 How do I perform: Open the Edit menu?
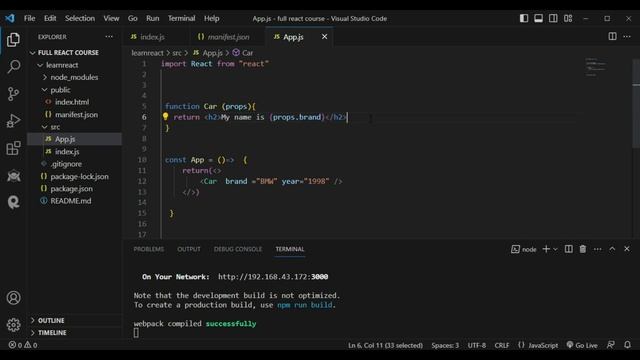(x=50, y=18)
